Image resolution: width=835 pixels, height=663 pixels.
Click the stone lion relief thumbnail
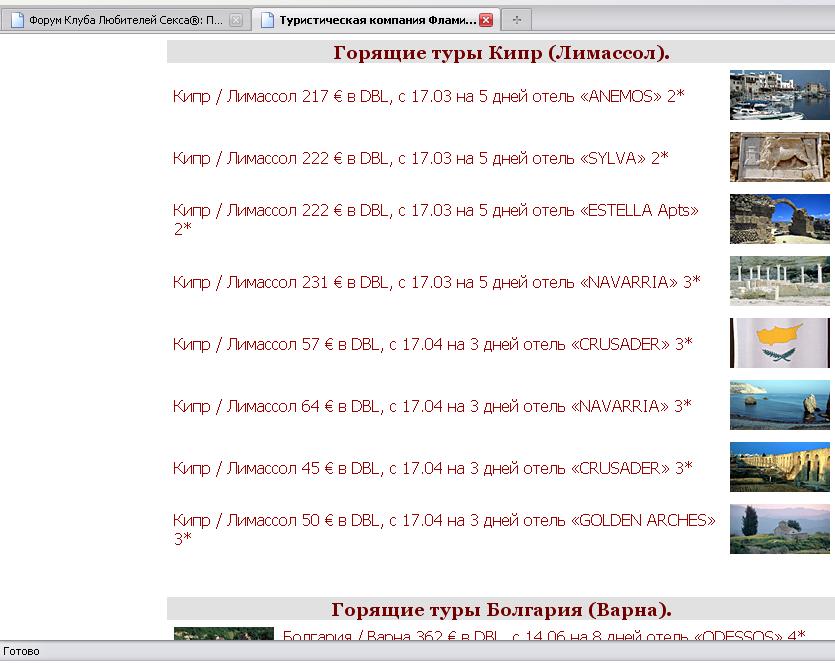pos(779,157)
